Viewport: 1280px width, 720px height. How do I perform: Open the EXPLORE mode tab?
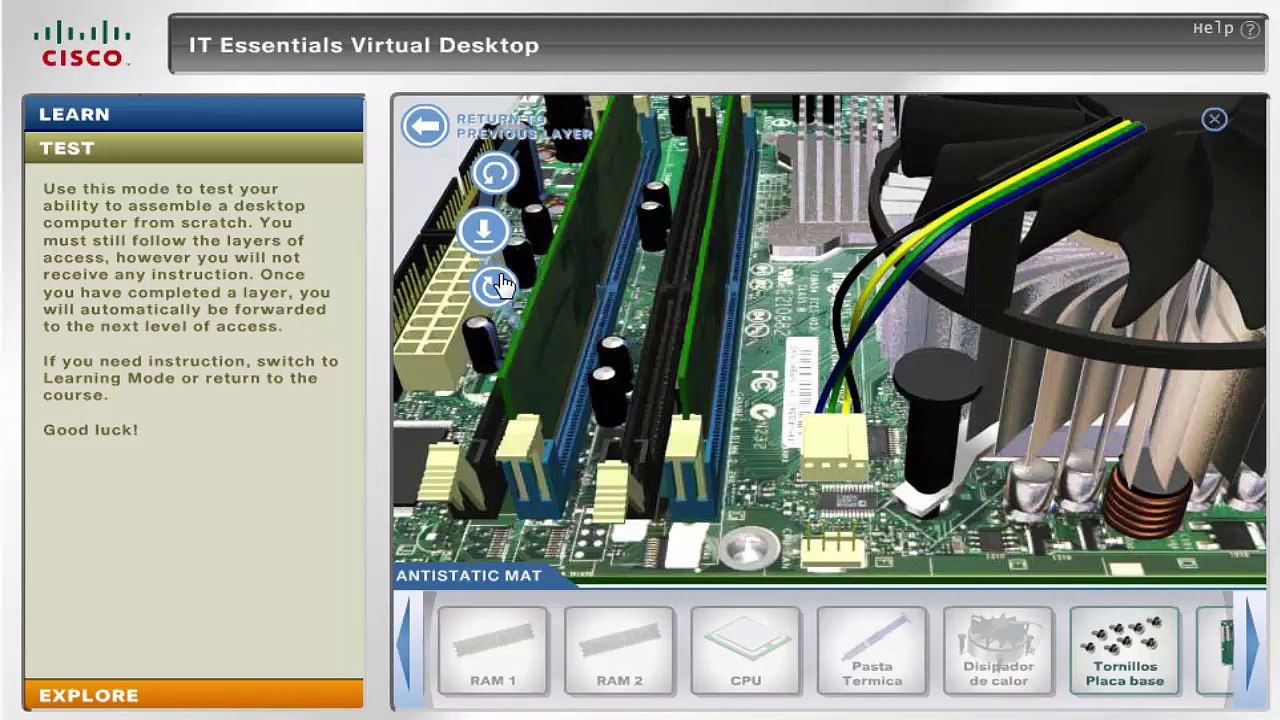tap(194, 695)
